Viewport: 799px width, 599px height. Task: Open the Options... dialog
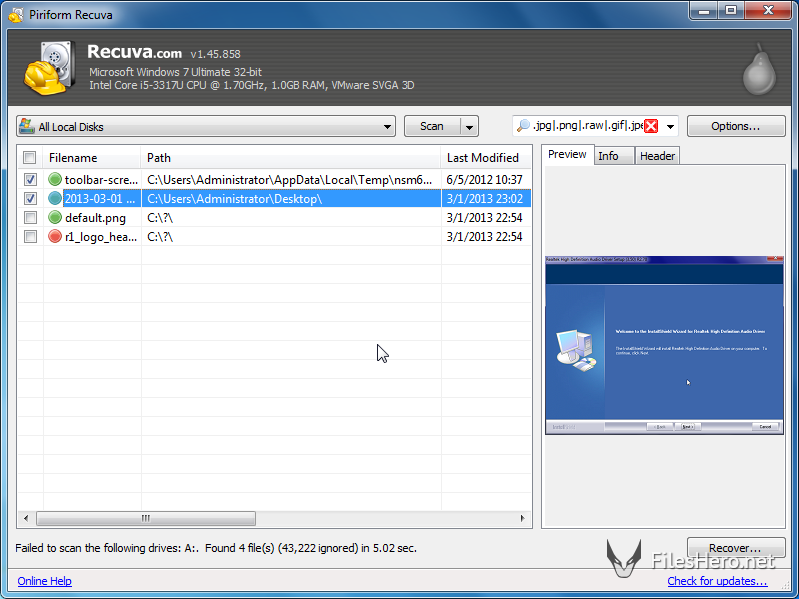click(736, 126)
